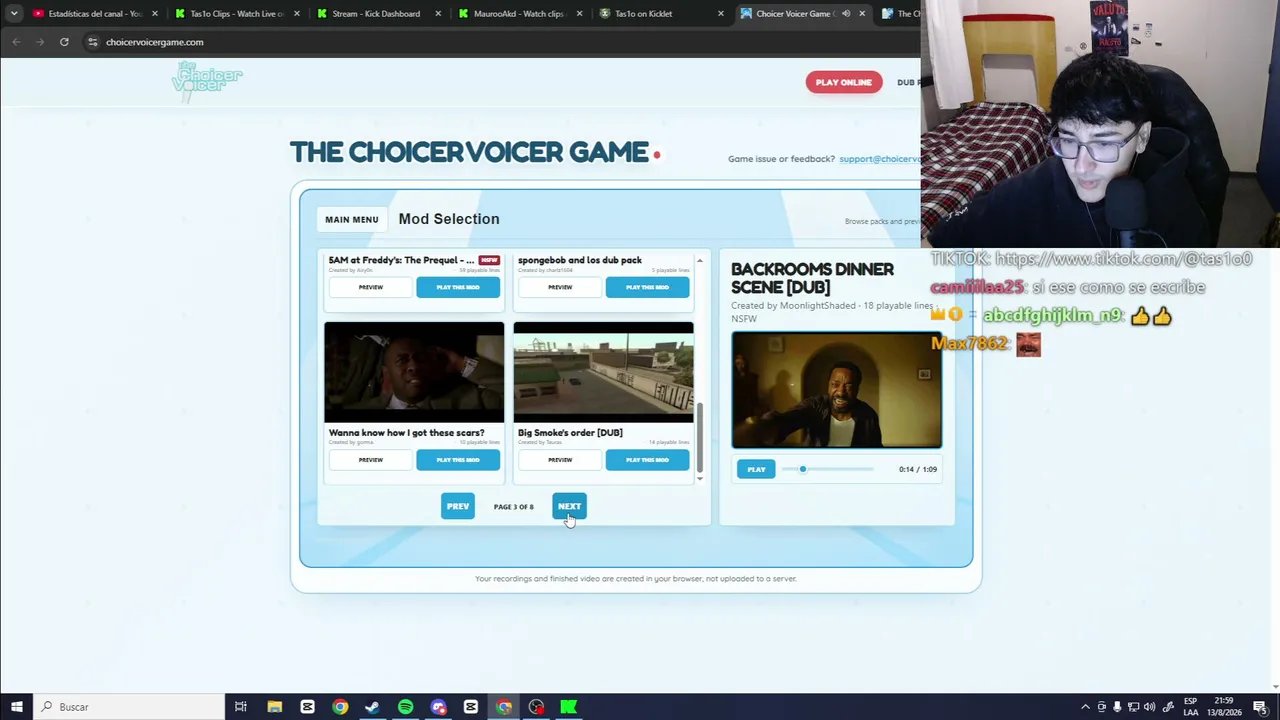The image size is (1280, 720).
Task: Close the MaurooAkd tab
Action: pos(579,14)
